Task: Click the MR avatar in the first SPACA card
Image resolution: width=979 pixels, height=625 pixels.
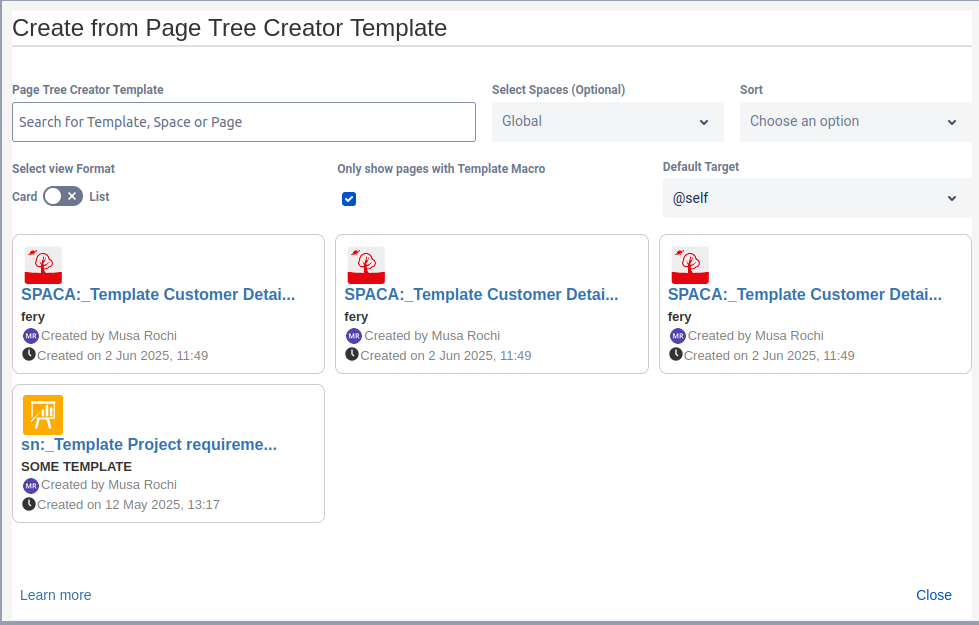Action: 30,336
